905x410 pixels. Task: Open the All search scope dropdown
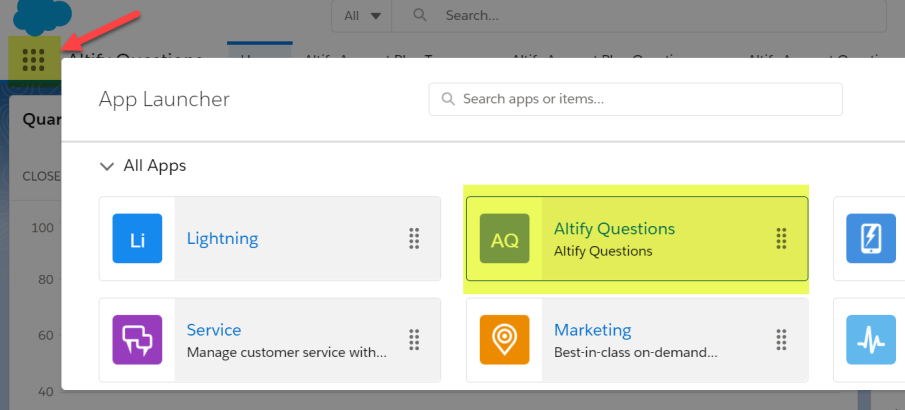click(x=362, y=16)
